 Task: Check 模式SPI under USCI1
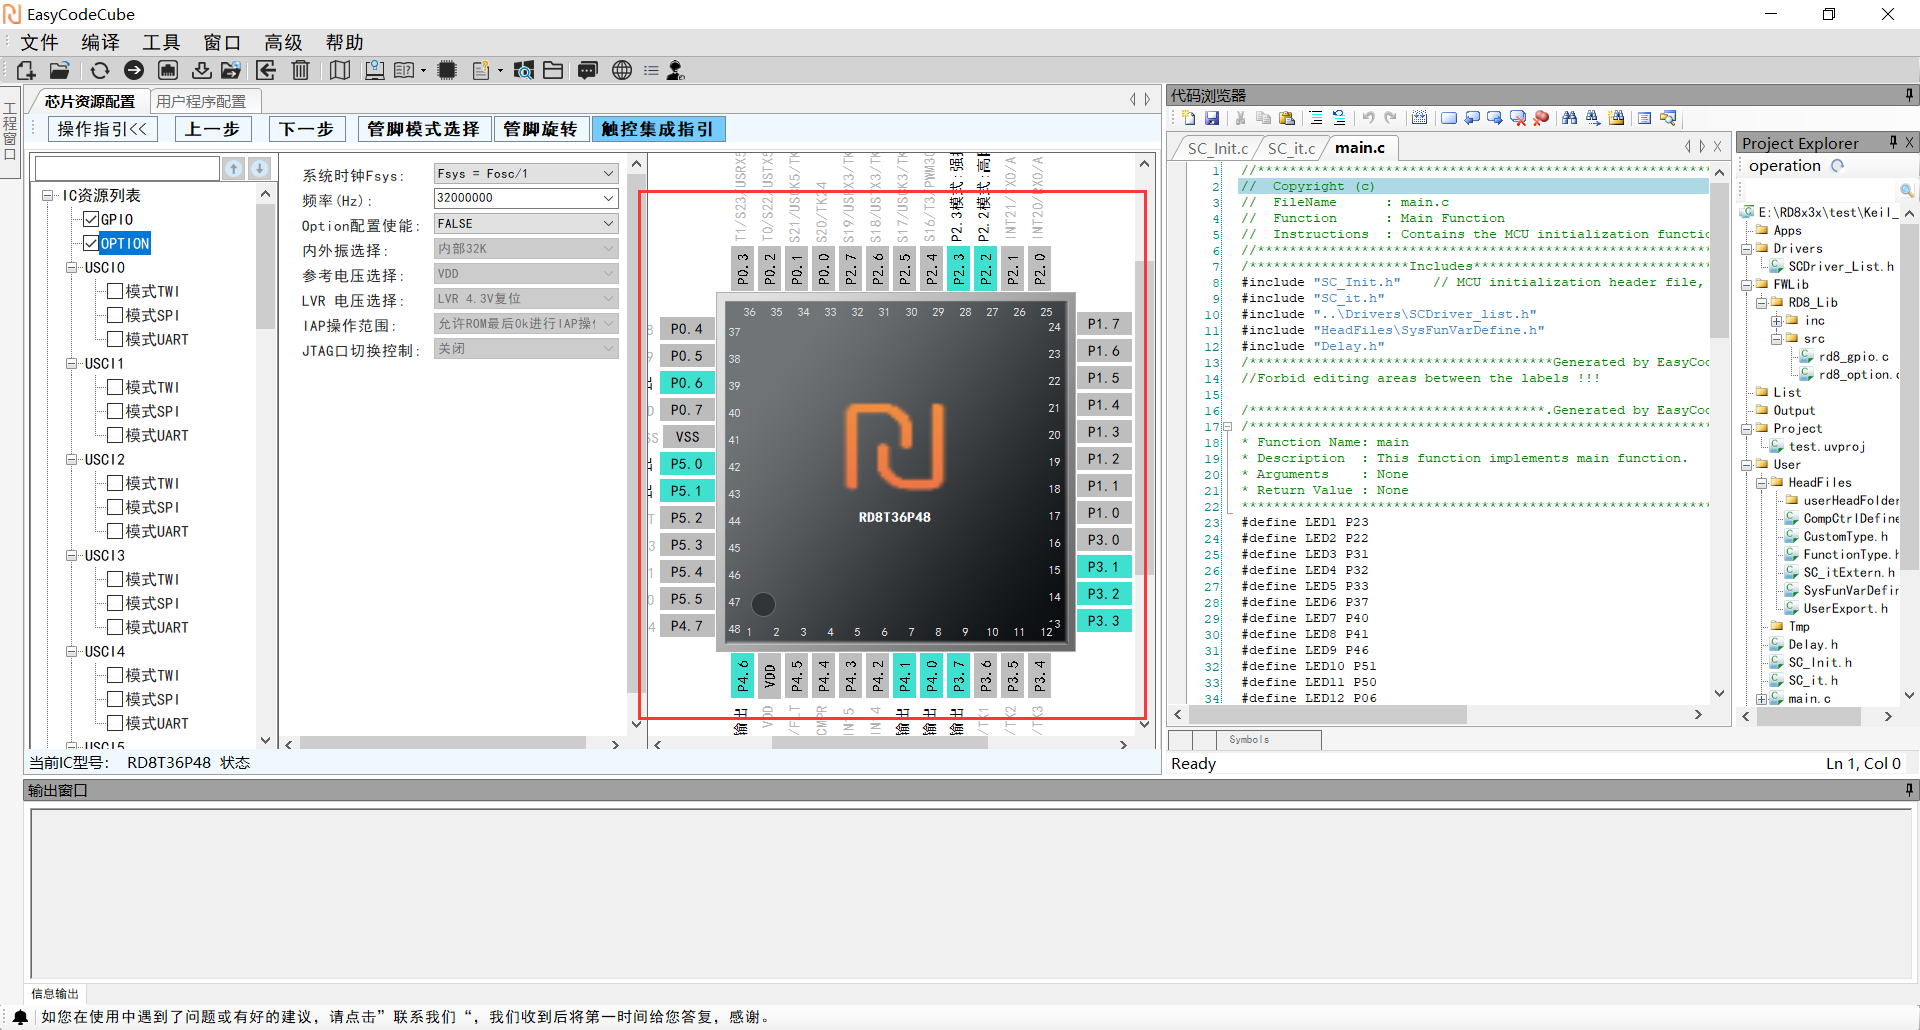tap(115, 411)
